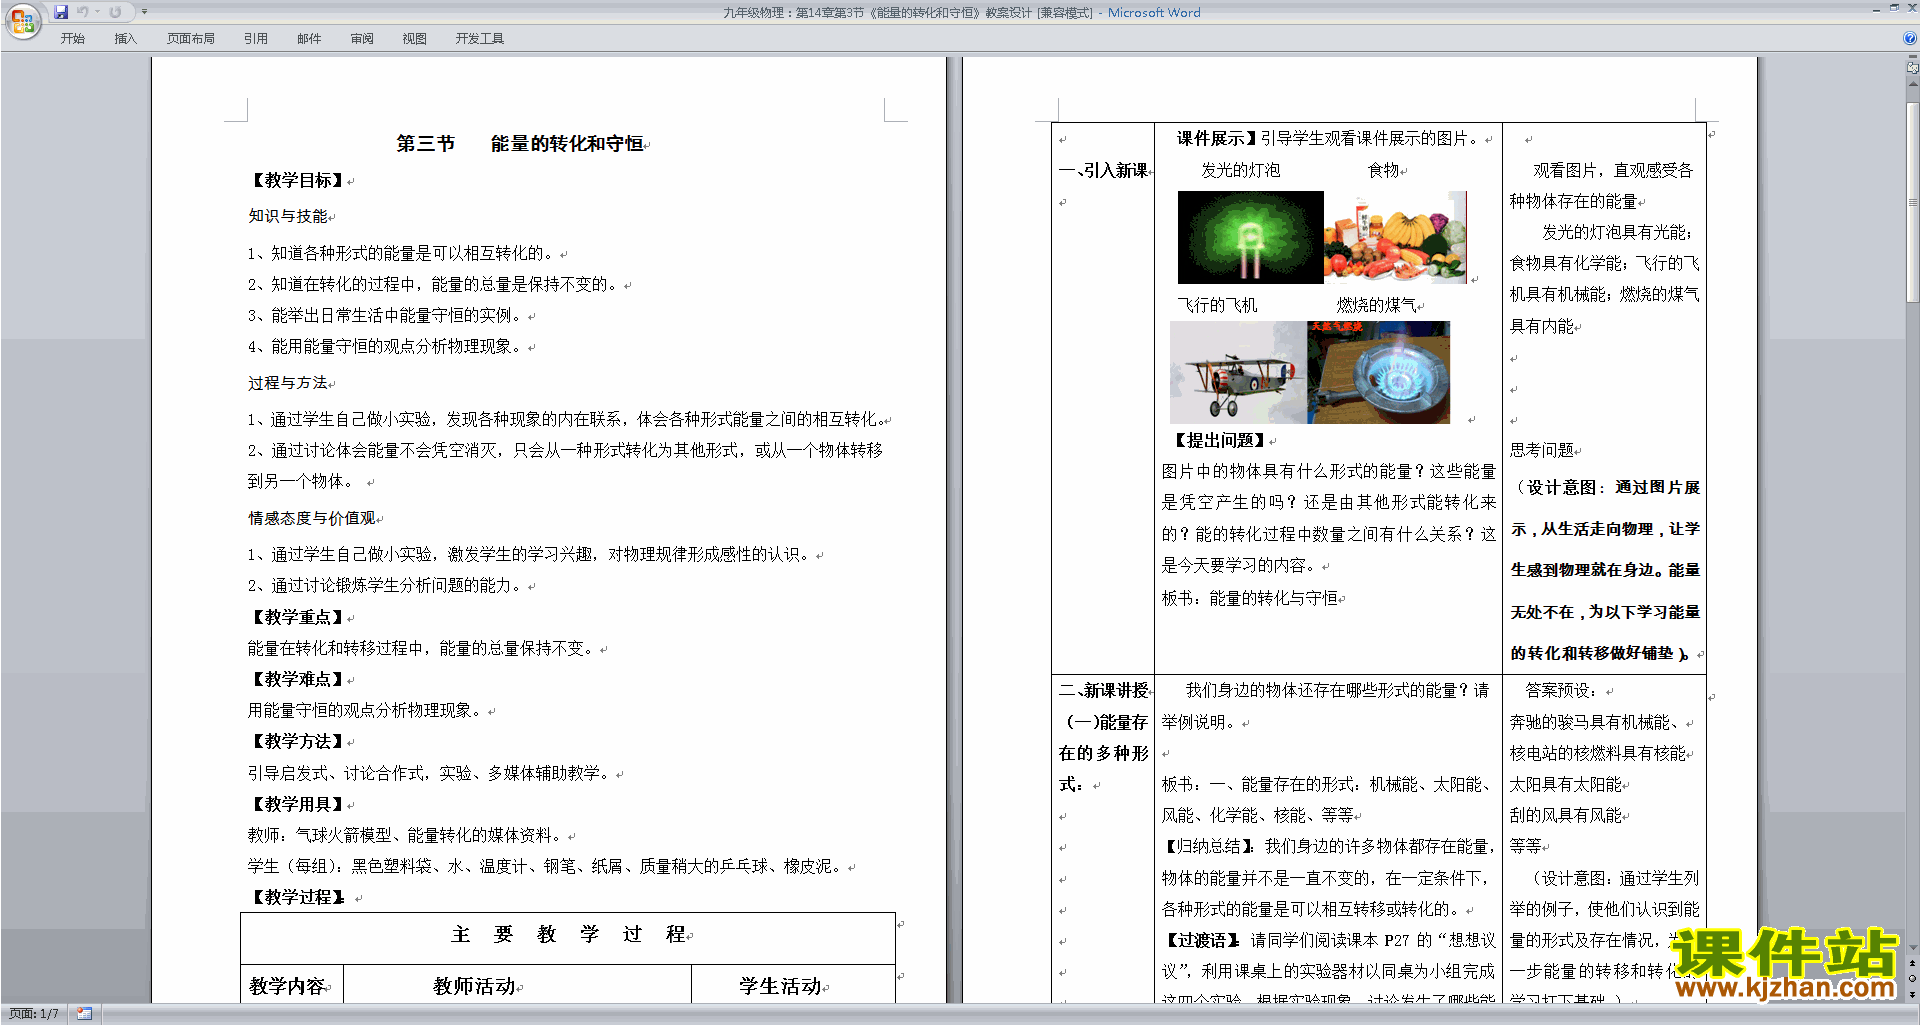This screenshot has width=1920, height=1025.
Task: Click the 发光的灯泡 caption
Action: pyautogui.click(x=1241, y=171)
